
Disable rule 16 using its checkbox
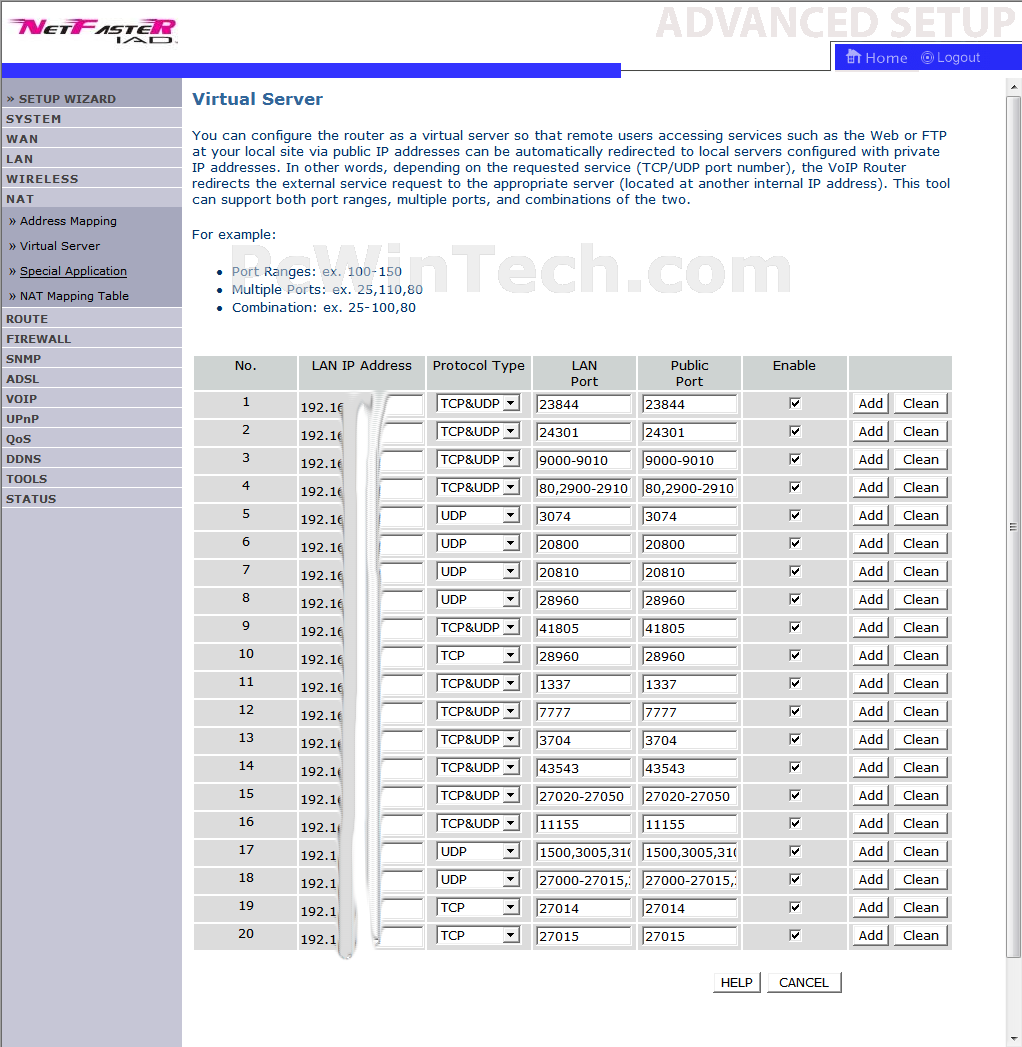click(x=794, y=823)
